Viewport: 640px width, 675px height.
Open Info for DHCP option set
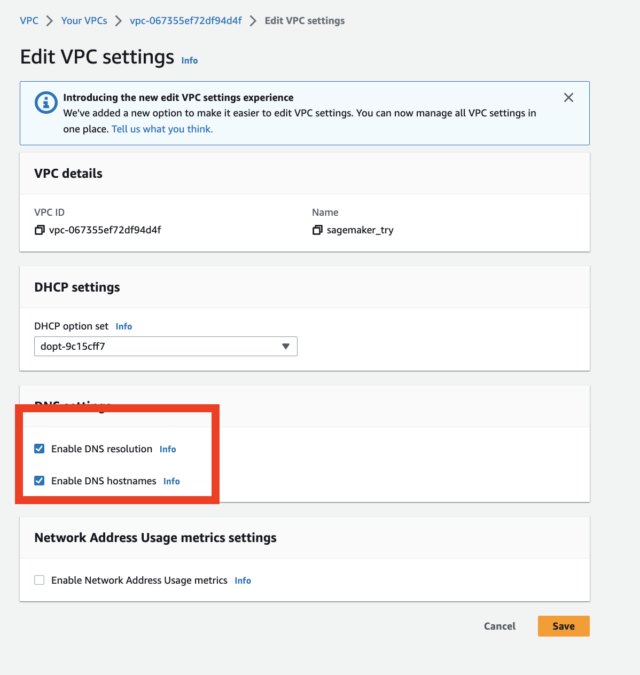click(124, 326)
